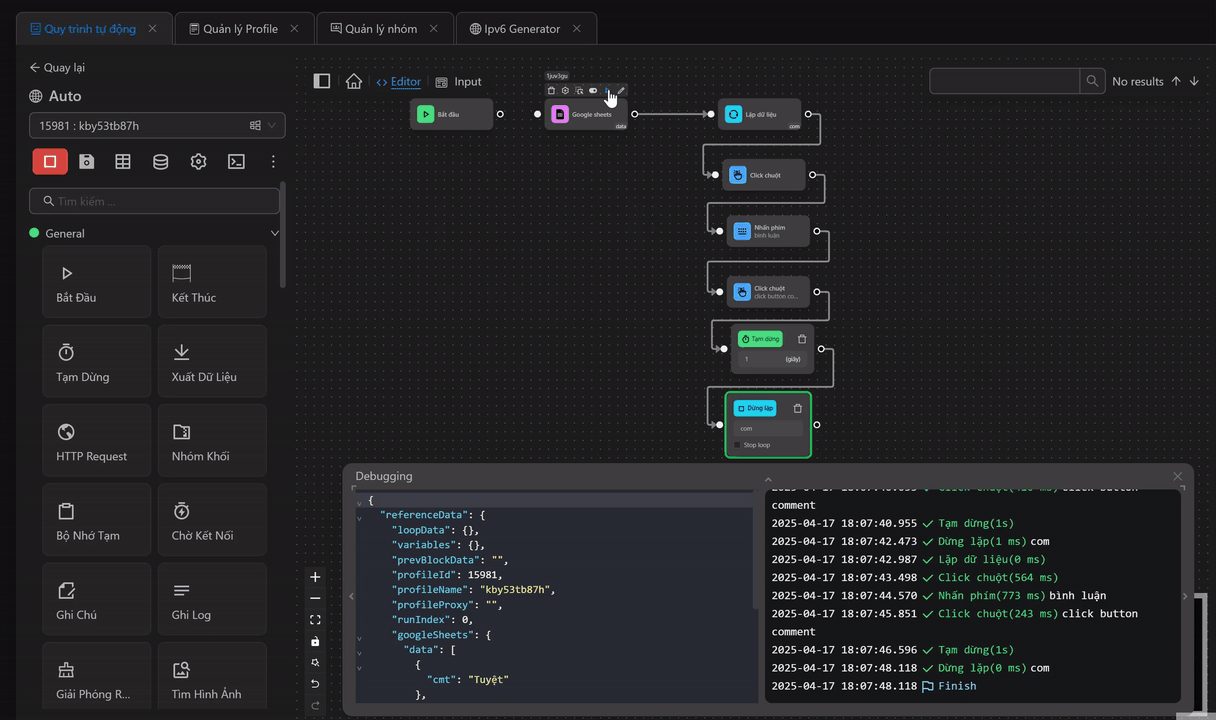Click the home icon in editor header
The image size is (1216, 720).
click(x=354, y=82)
